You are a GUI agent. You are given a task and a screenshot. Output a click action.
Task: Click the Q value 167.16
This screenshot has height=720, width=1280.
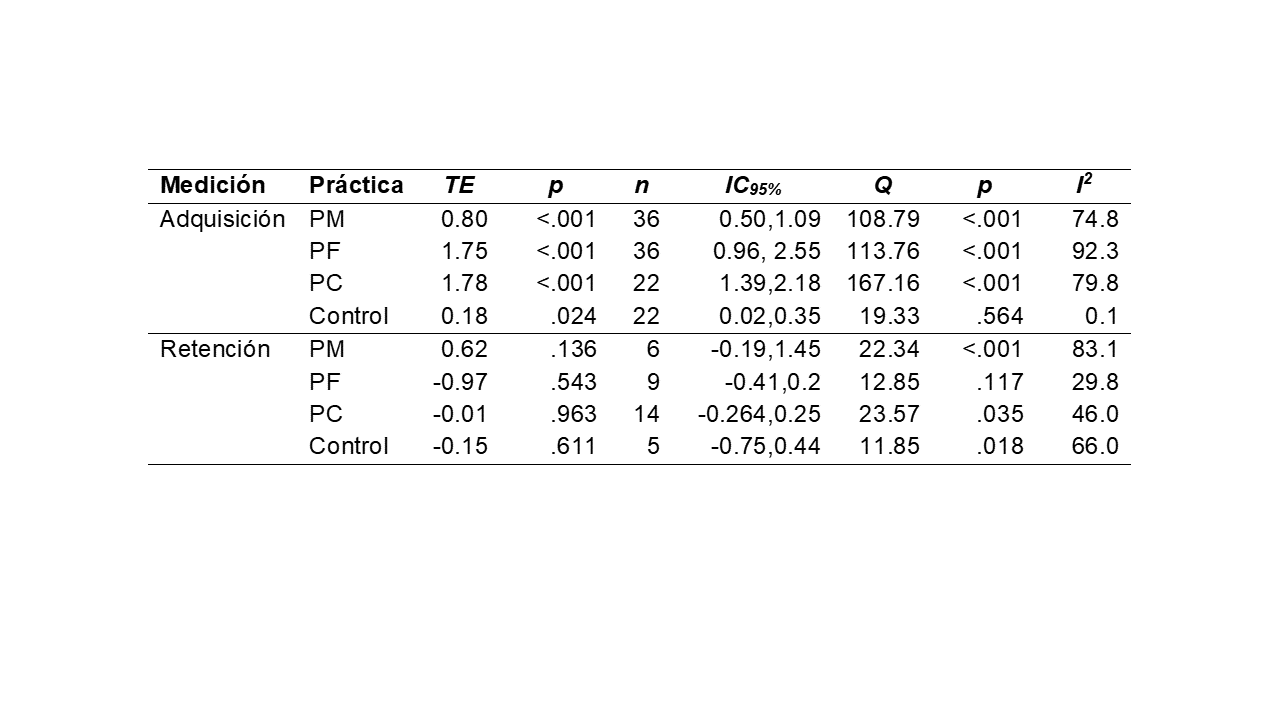tap(883, 284)
